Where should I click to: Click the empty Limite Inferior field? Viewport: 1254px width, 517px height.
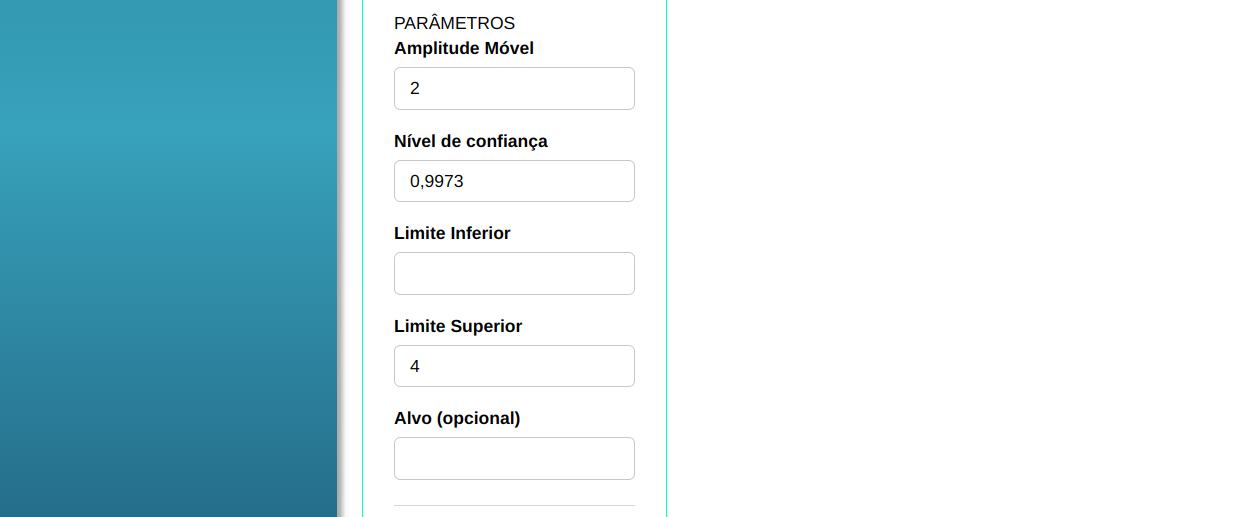click(x=514, y=274)
